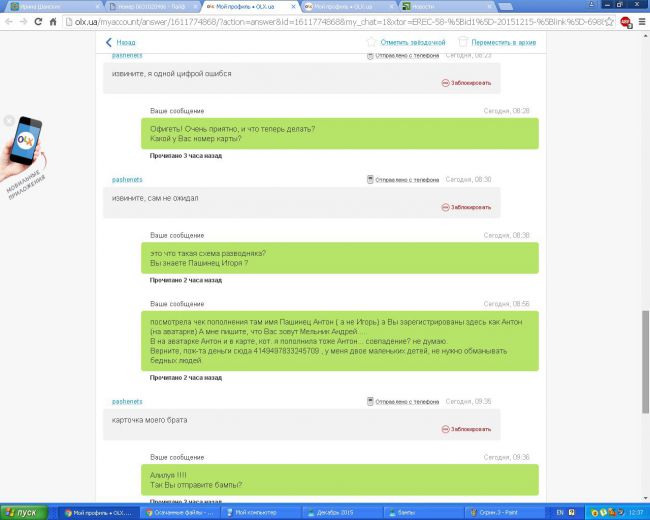This screenshot has height=520, width=650.
Task: Click browser back arrow button
Action: coord(8,20)
